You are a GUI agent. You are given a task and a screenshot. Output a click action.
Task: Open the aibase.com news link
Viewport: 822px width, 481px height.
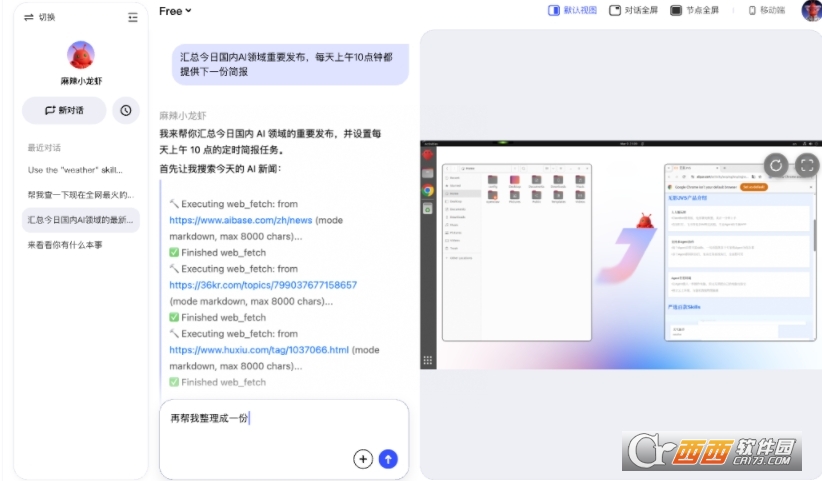click(241, 221)
